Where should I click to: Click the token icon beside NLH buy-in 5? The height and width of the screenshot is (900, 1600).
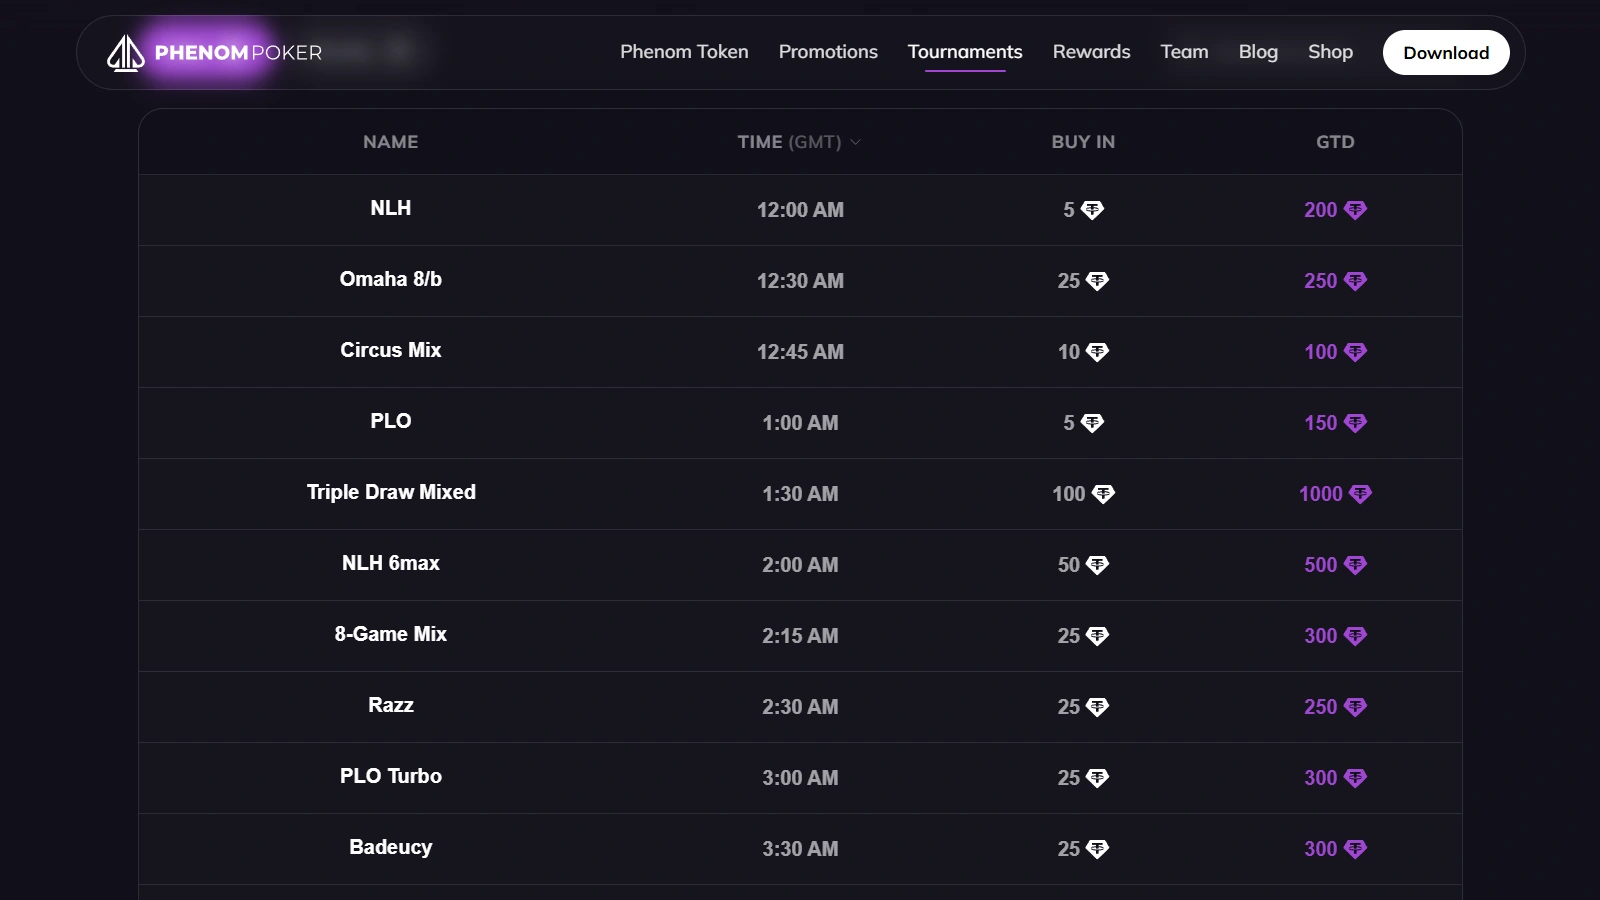tap(1093, 210)
